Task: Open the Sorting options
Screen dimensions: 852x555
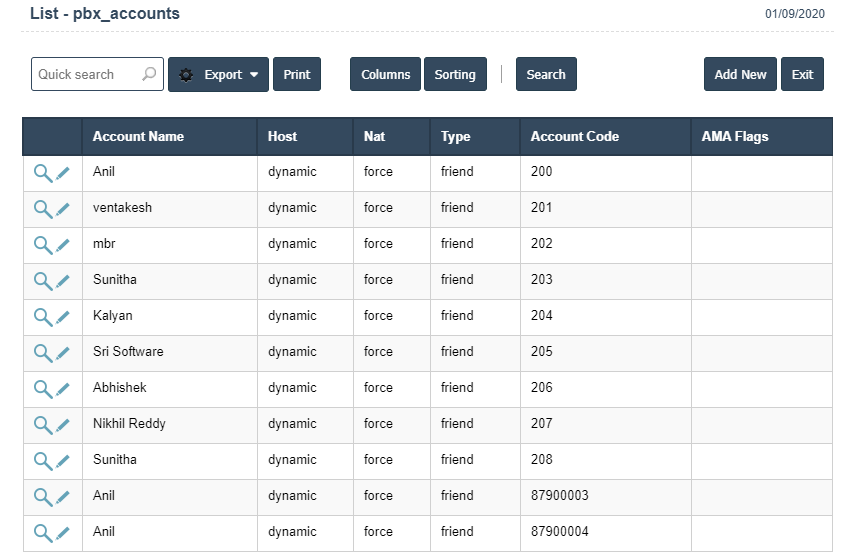Action: point(455,74)
